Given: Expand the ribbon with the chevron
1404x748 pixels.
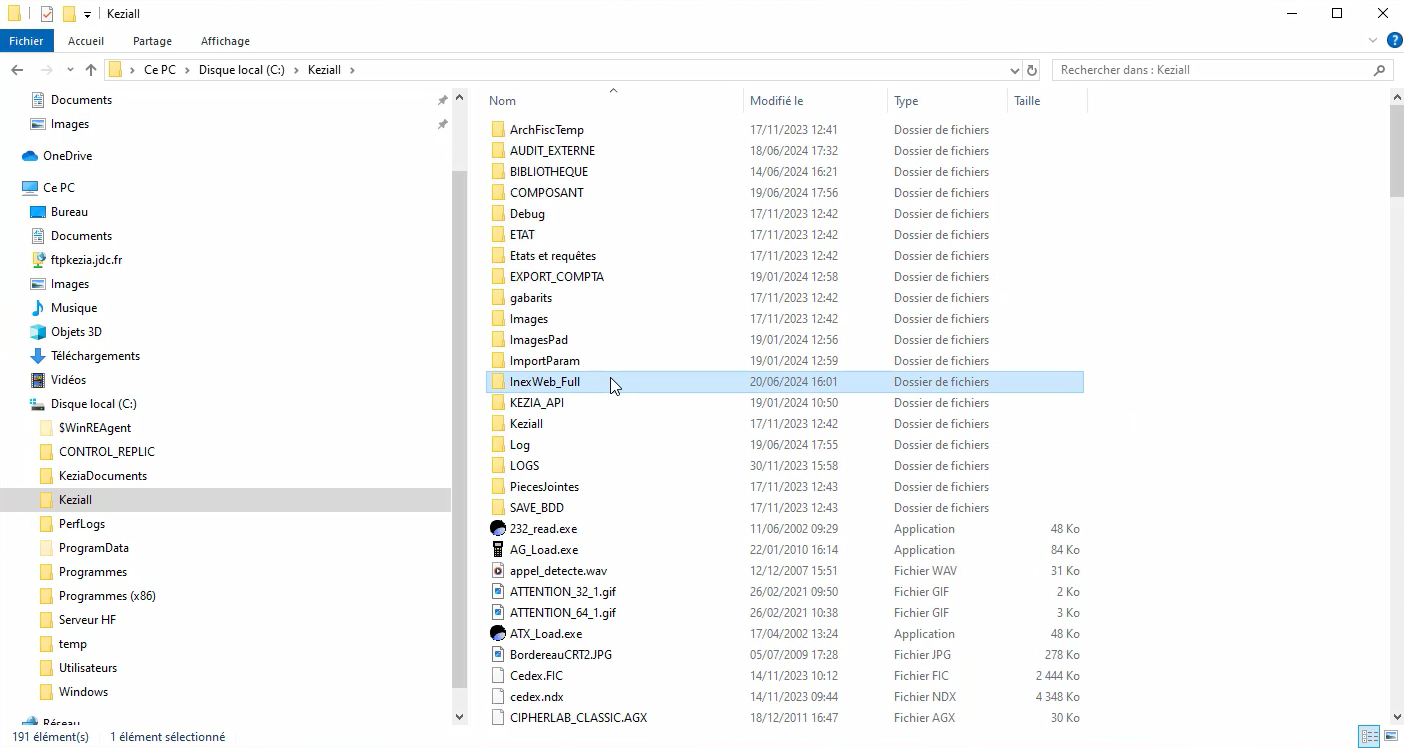Looking at the screenshot, I should tap(1373, 41).
